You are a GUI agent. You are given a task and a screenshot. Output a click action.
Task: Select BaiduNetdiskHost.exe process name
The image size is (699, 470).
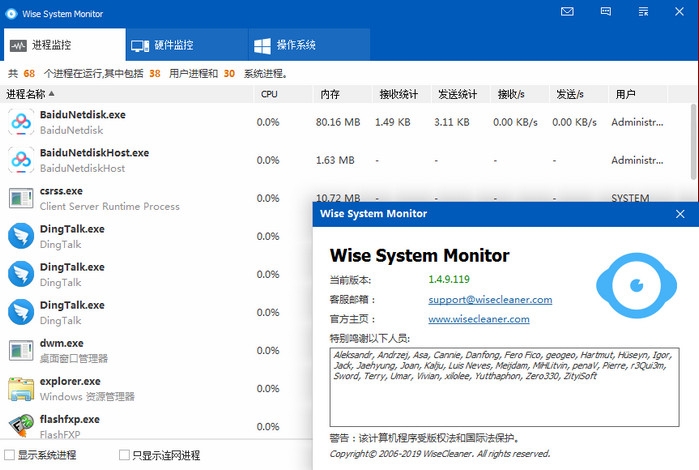[95, 153]
